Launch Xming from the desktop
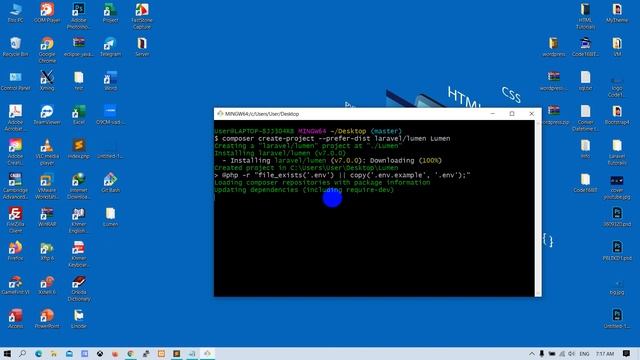This screenshot has height=360, width=640. [x=47, y=80]
